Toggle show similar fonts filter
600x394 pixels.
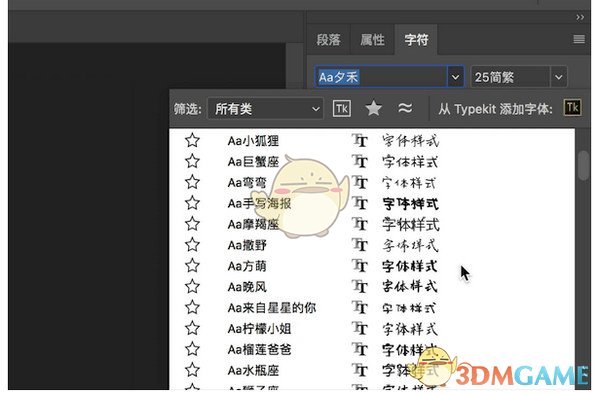point(405,108)
